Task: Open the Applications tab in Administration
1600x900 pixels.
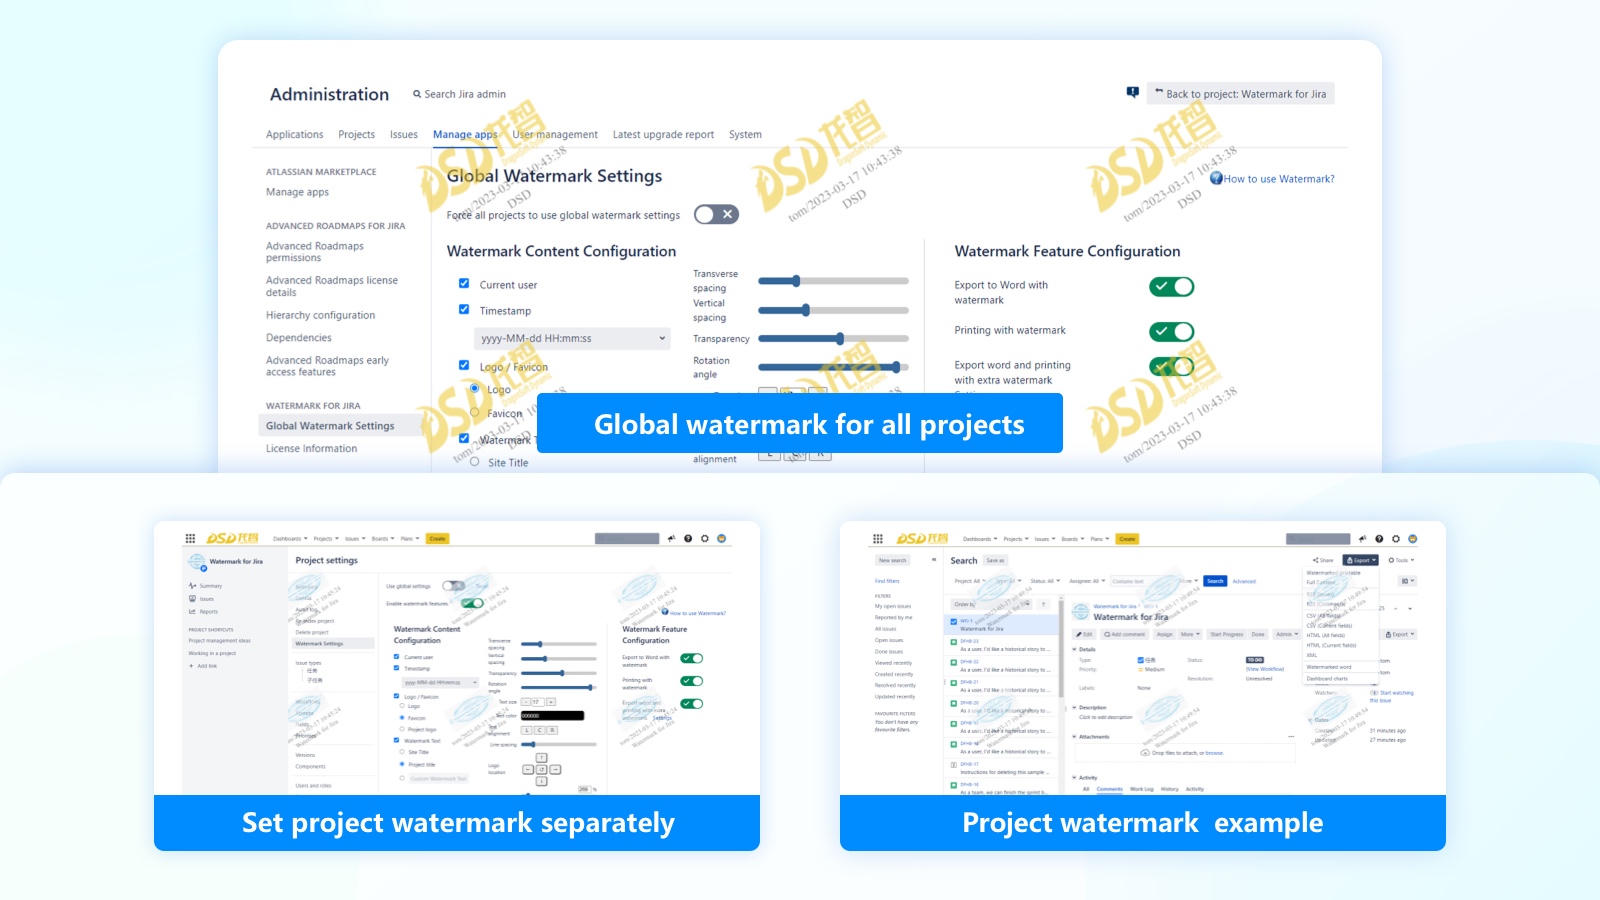Action: pyautogui.click(x=294, y=135)
